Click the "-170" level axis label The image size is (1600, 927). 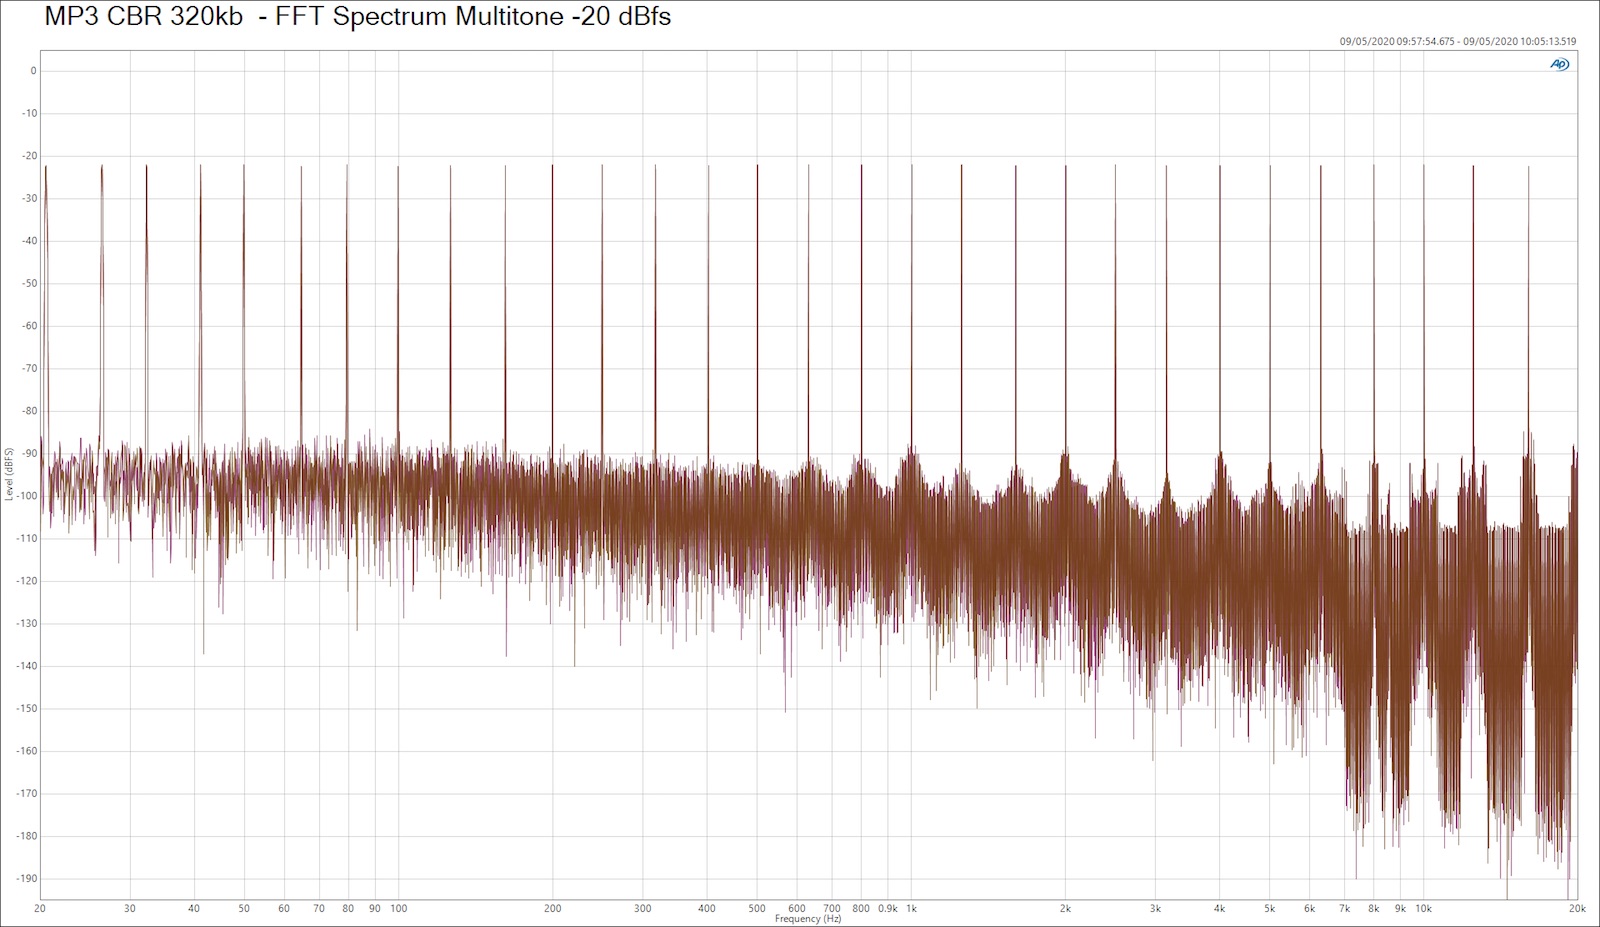pos(27,793)
